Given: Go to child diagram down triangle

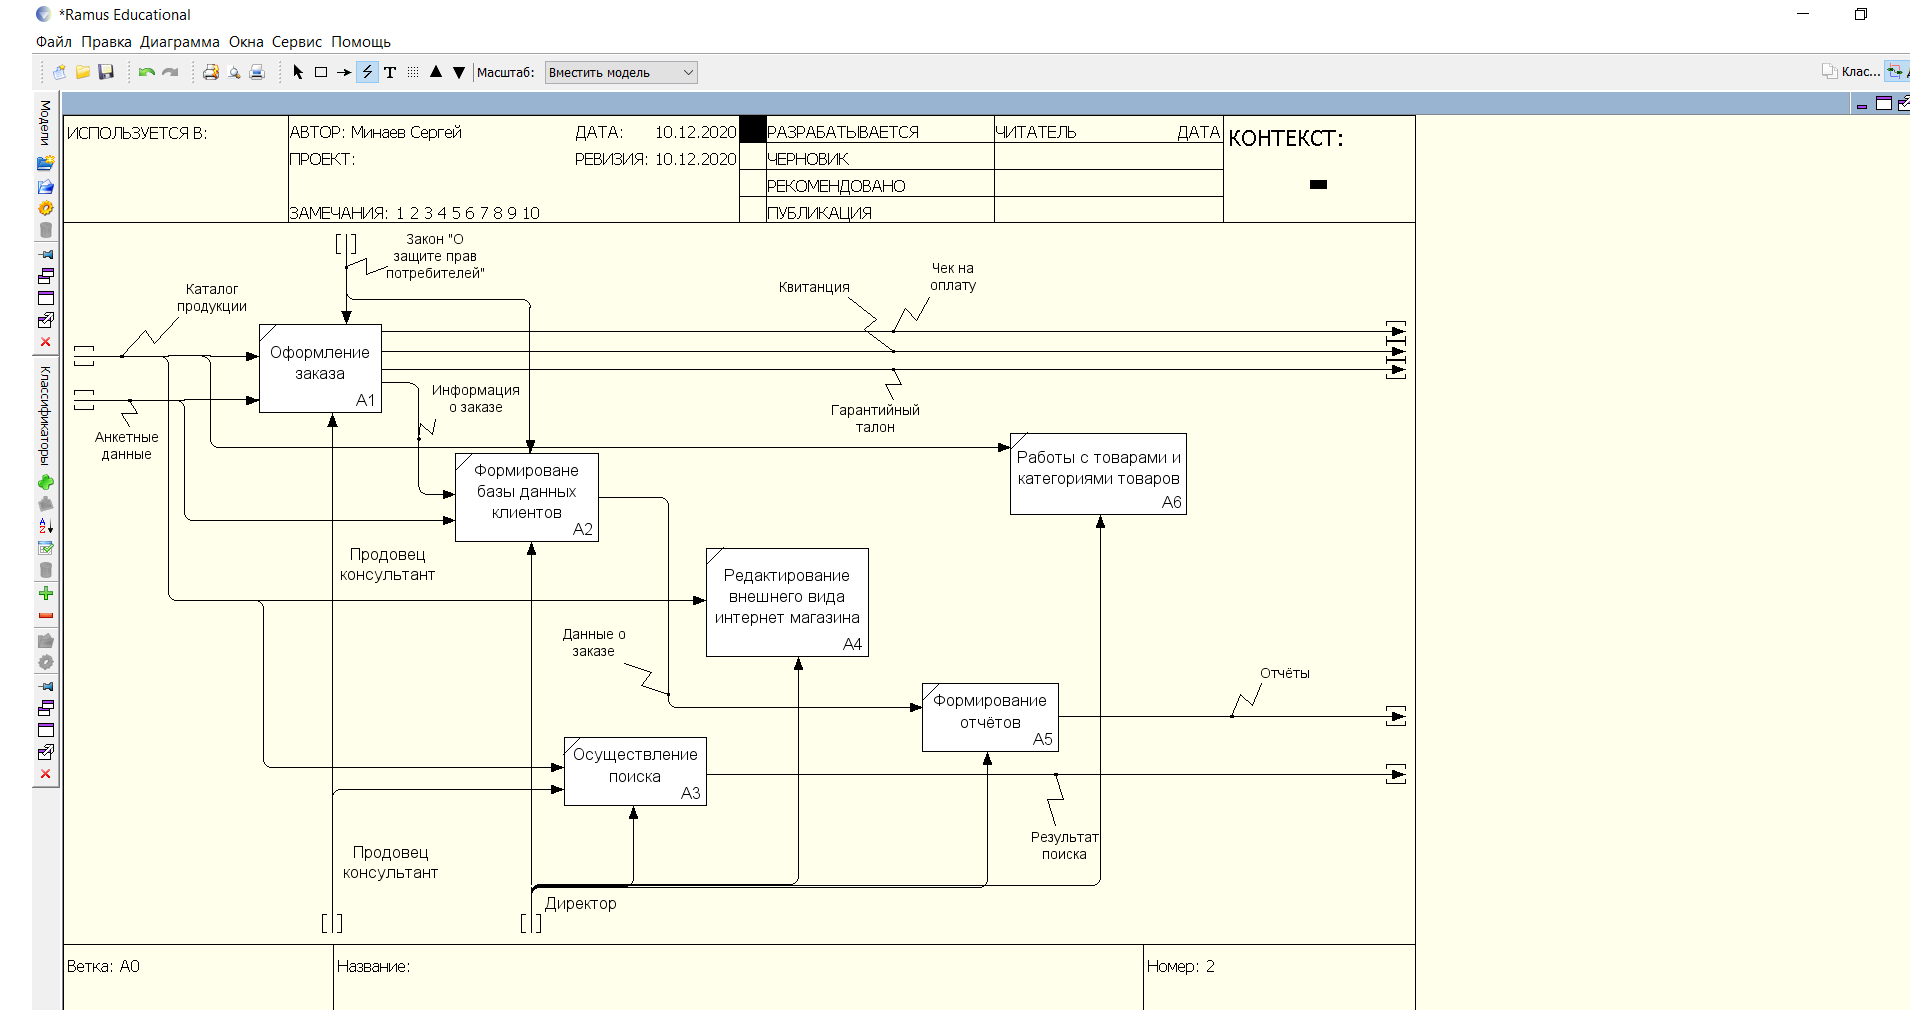Looking at the screenshot, I should coord(459,72).
